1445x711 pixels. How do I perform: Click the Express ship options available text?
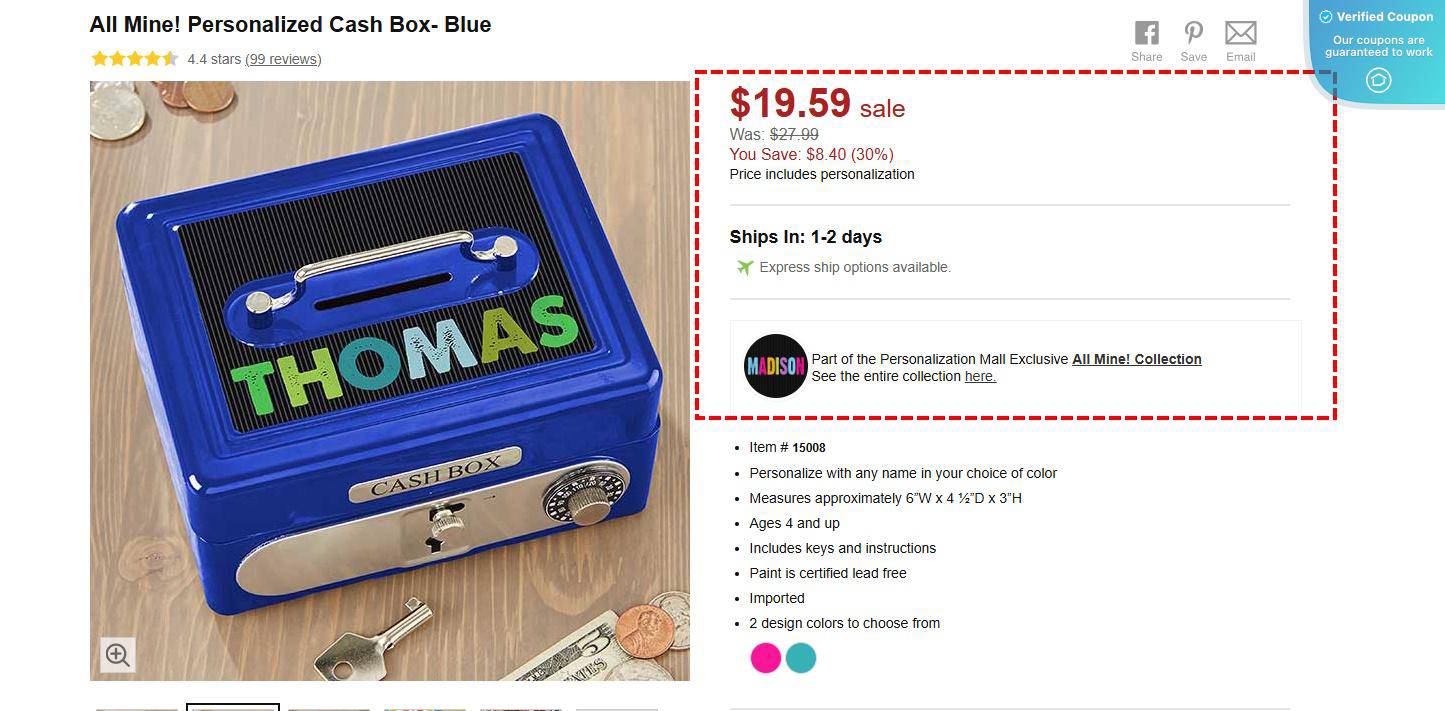tap(855, 267)
